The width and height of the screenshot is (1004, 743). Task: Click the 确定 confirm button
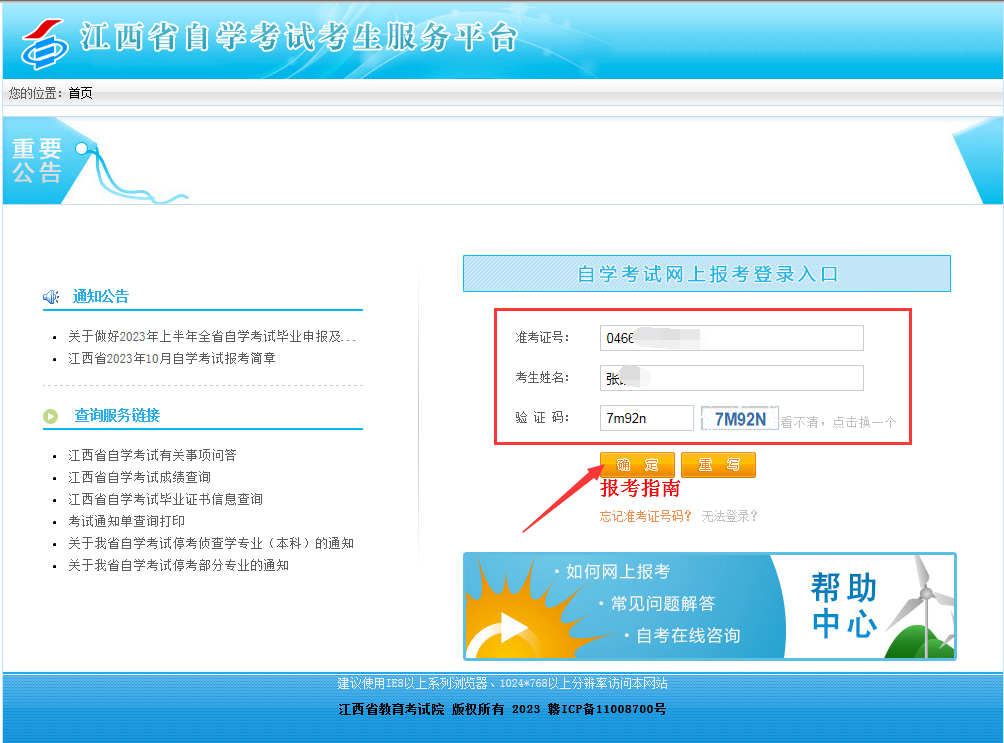click(637, 463)
